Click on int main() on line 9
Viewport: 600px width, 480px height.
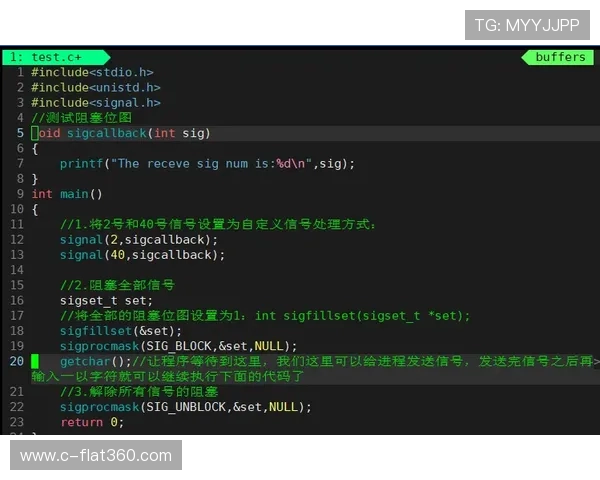(67, 194)
